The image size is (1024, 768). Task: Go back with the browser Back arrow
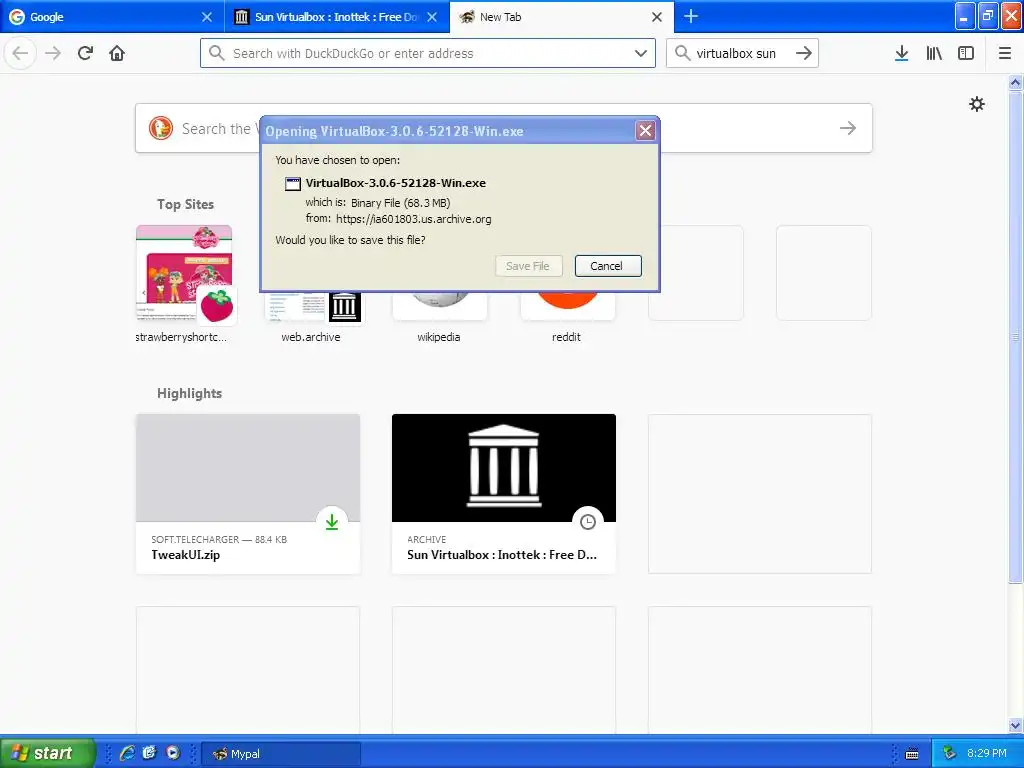[x=20, y=53]
